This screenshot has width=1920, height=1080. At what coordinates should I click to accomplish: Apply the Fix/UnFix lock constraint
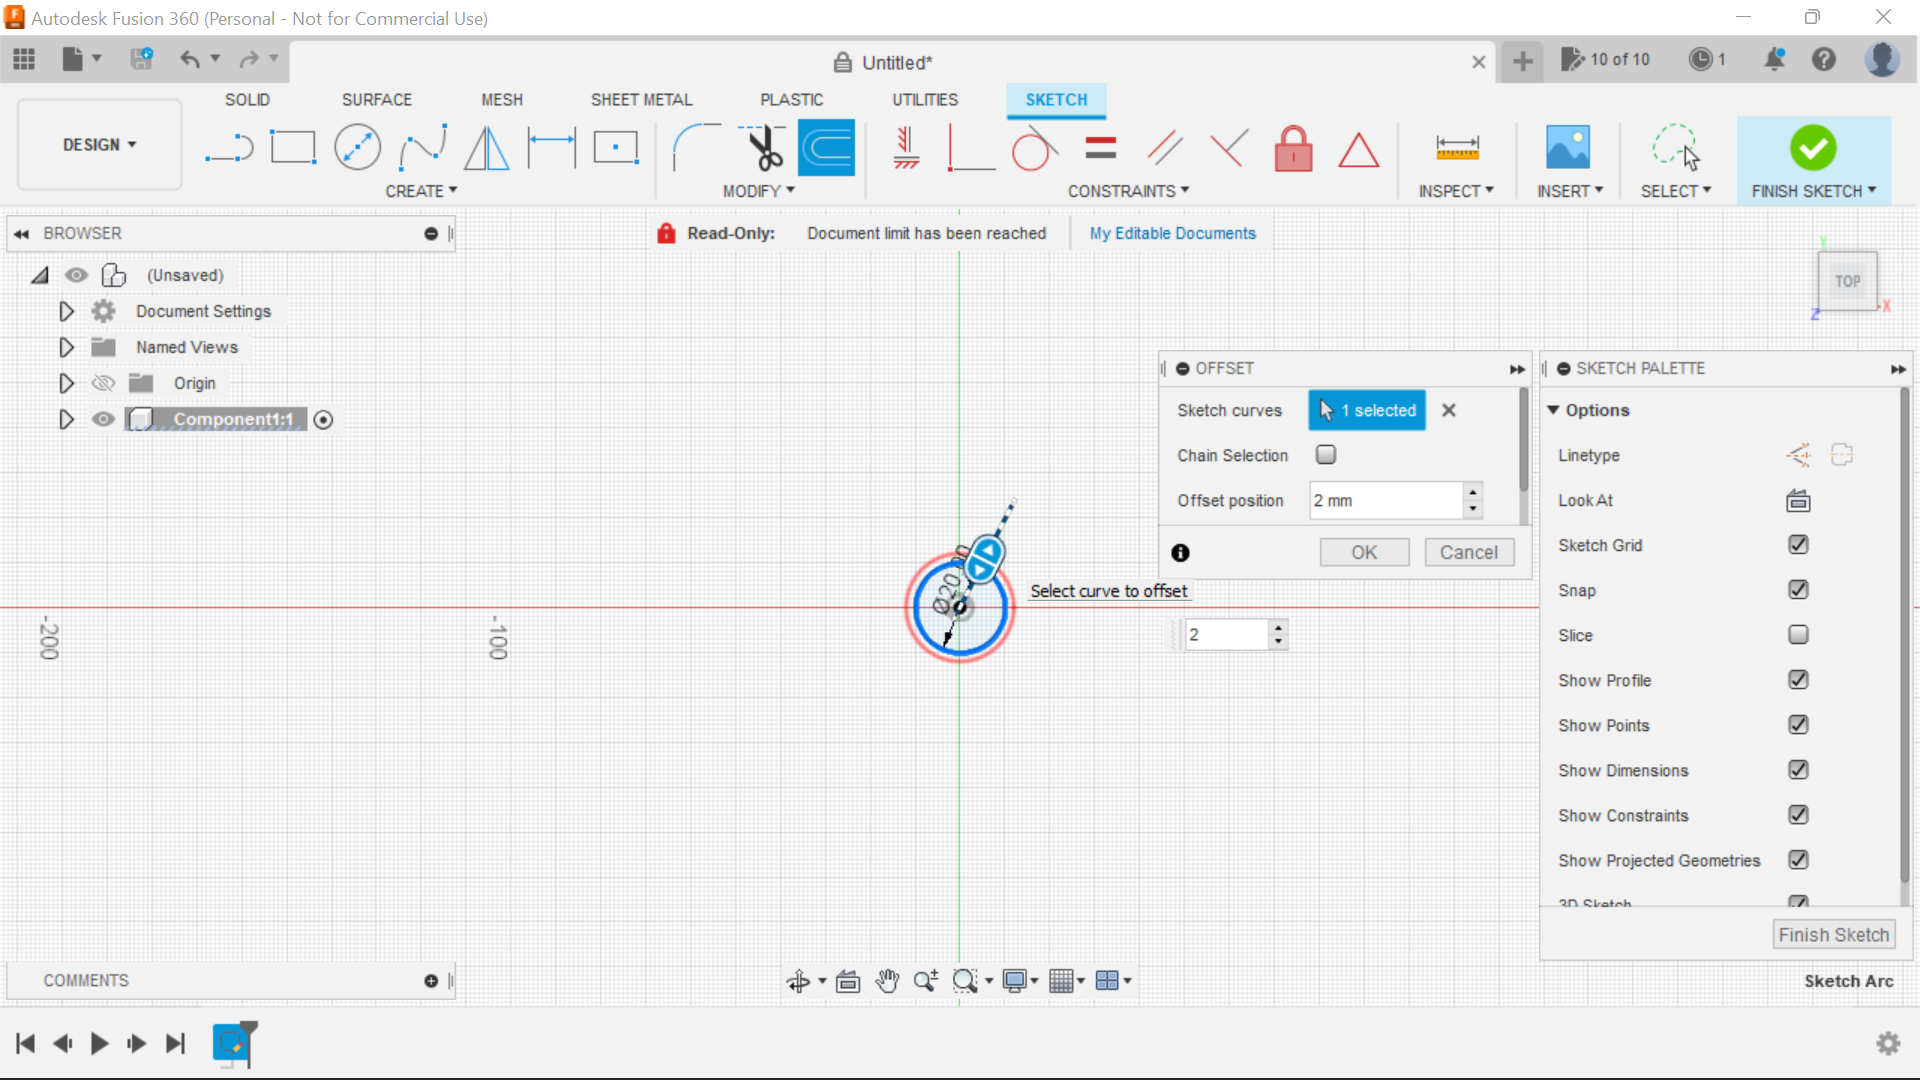tap(1294, 148)
